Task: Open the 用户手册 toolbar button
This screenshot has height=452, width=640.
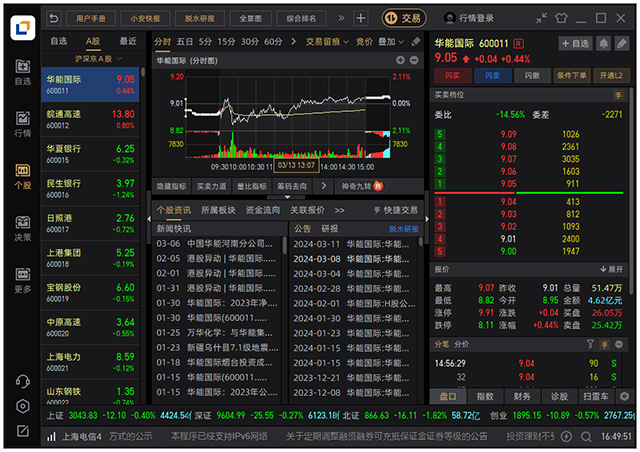Action: 91,18
